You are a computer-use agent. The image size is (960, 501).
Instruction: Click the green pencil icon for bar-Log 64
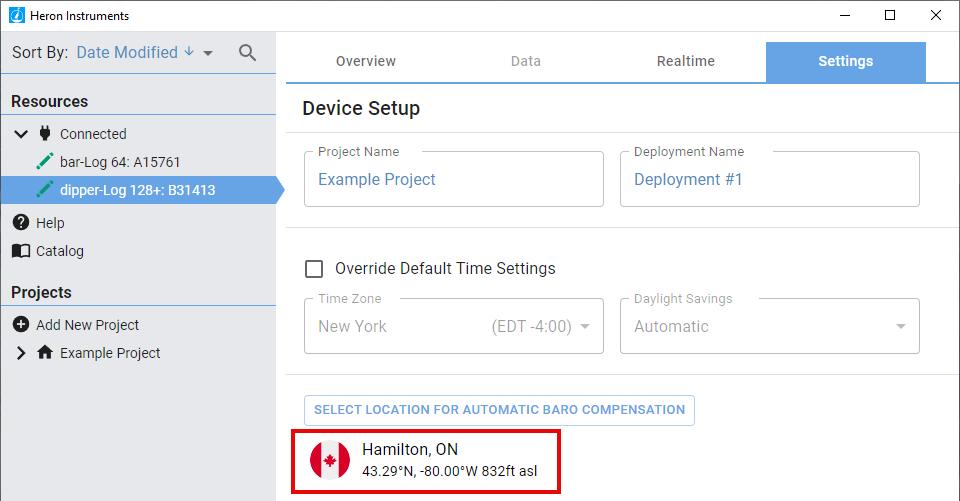pyautogui.click(x=44, y=161)
